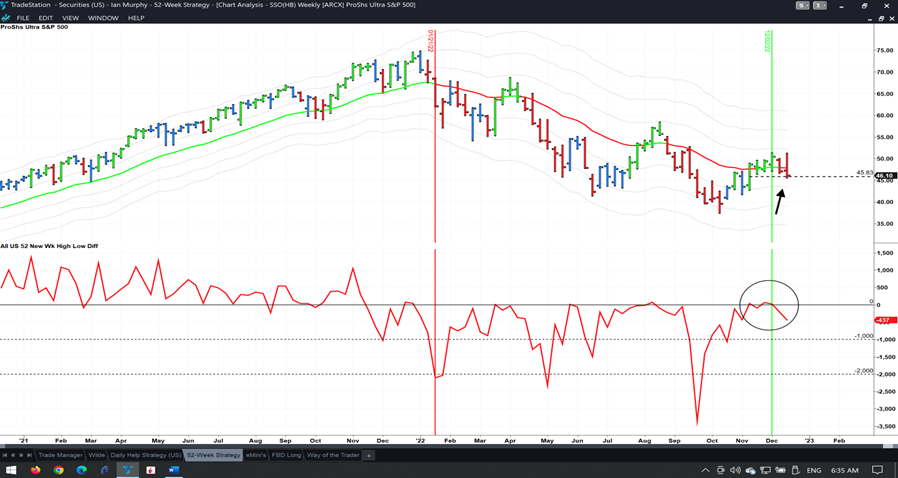Click the TradeStation logo icon beside FILE
The height and width of the screenshot is (478, 898).
[7, 18]
